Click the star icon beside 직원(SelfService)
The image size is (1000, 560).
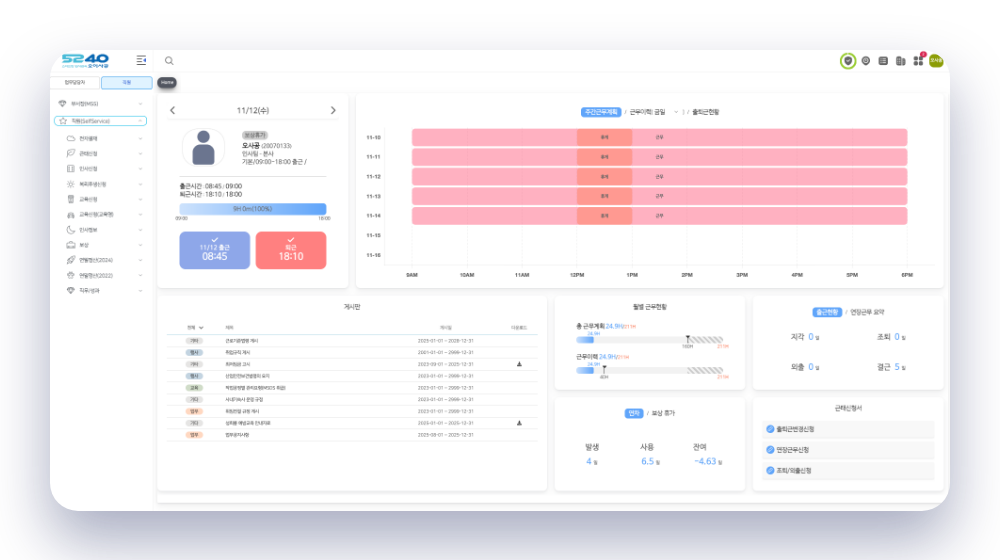62,121
